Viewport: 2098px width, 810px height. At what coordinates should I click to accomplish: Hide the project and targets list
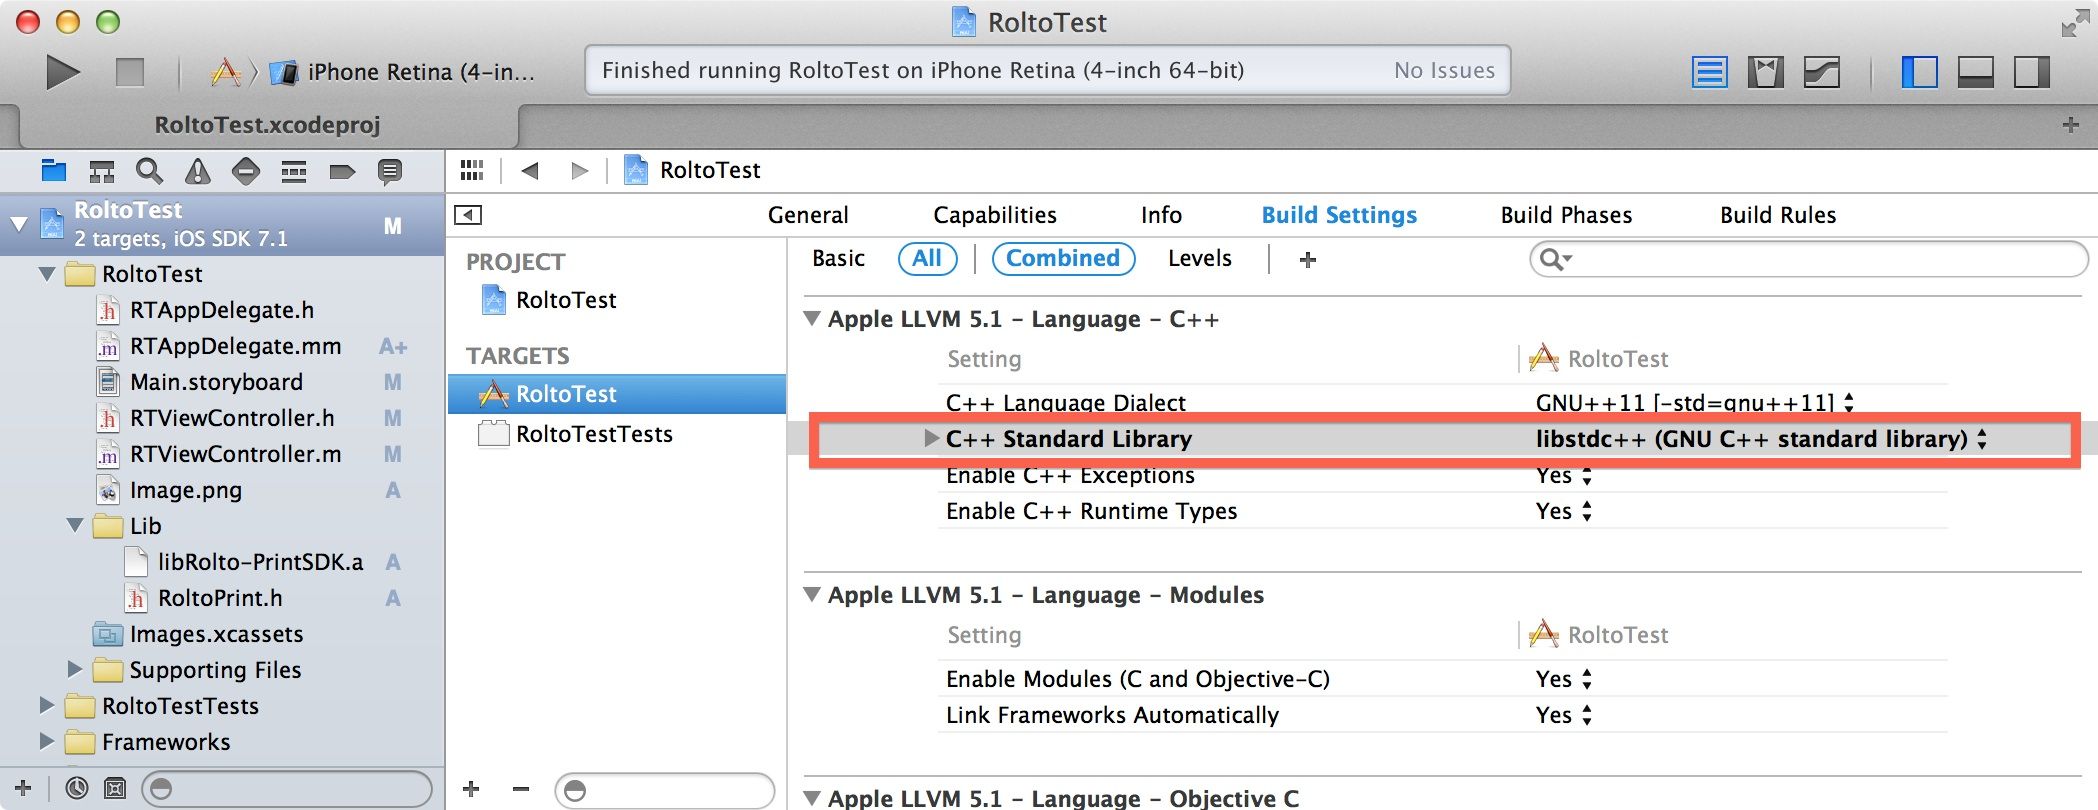click(468, 215)
